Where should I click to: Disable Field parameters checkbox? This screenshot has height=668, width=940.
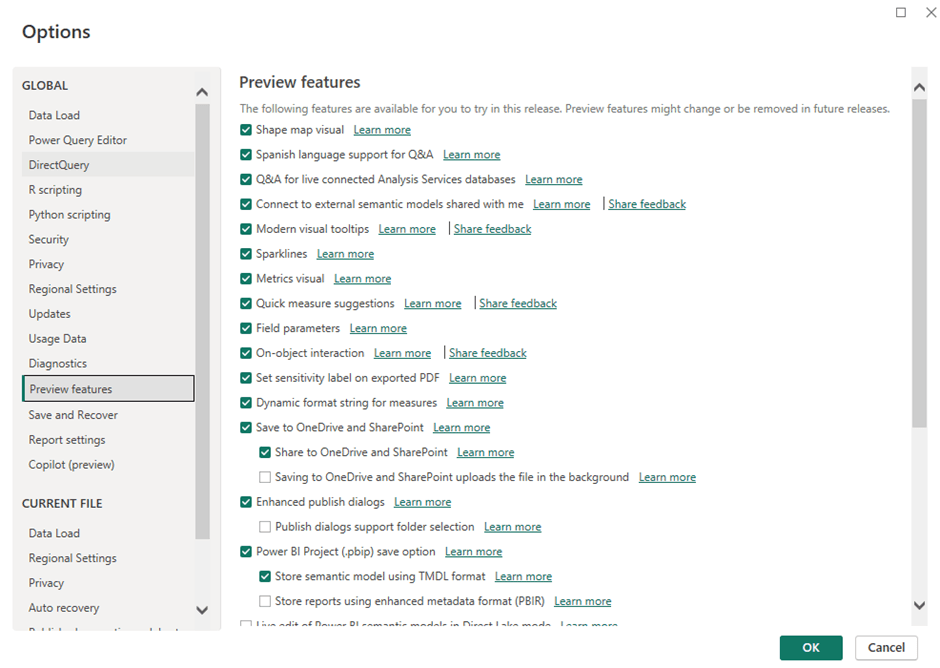(x=246, y=328)
